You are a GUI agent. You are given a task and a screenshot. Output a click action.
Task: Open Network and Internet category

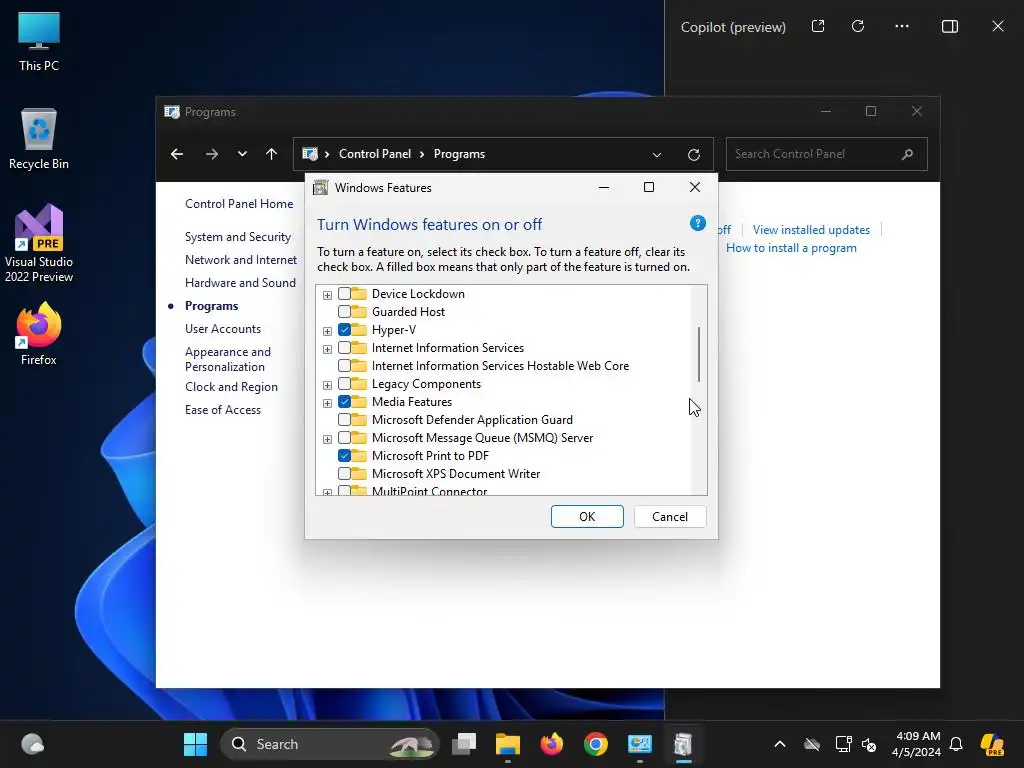point(241,259)
